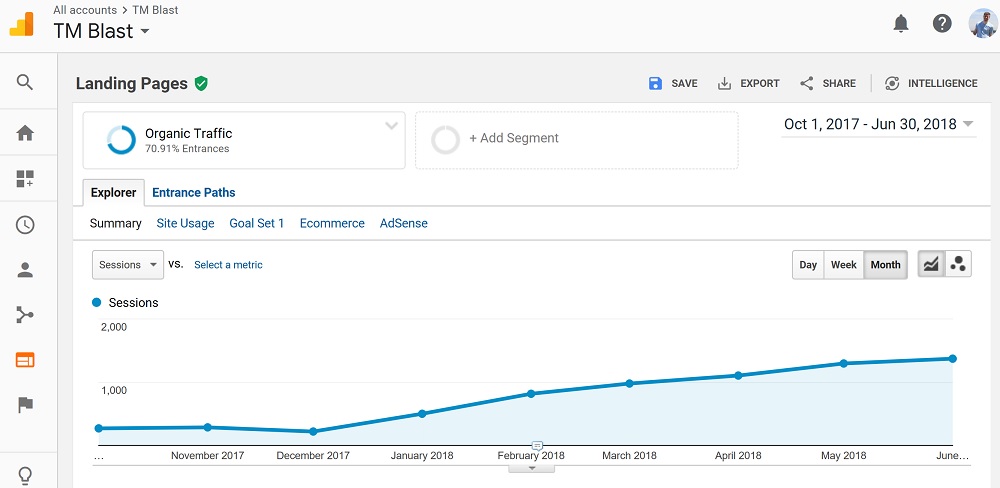Screen dimensions: 1000x488
Task: Select the Site Usage sub-tab
Action: [x=186, y=223]
